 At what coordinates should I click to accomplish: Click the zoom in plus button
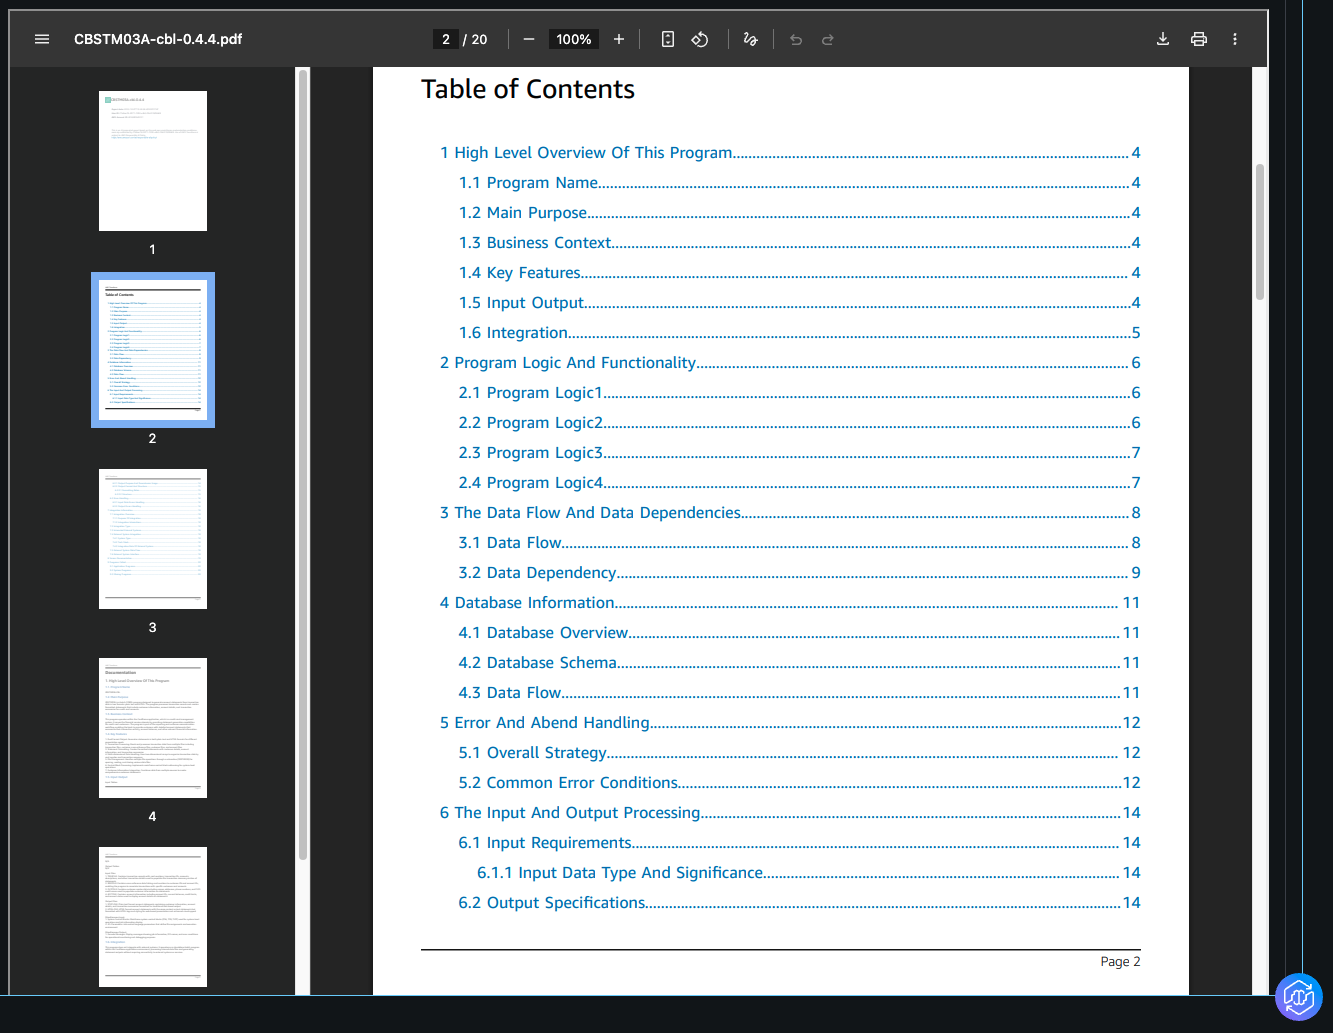point(619,39)
